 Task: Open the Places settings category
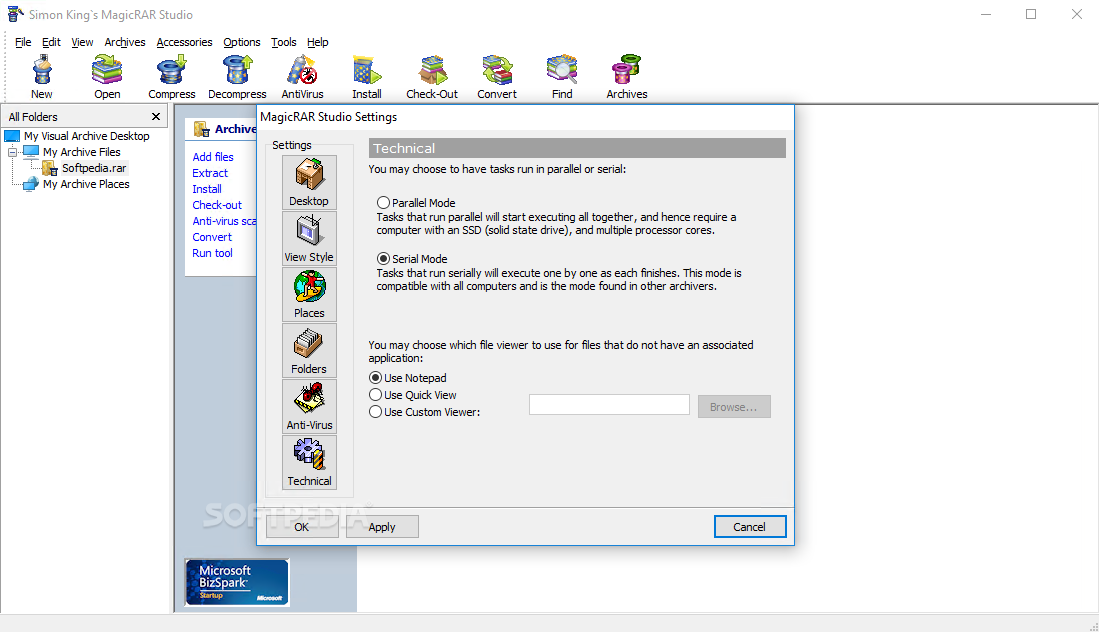point(309,294)
